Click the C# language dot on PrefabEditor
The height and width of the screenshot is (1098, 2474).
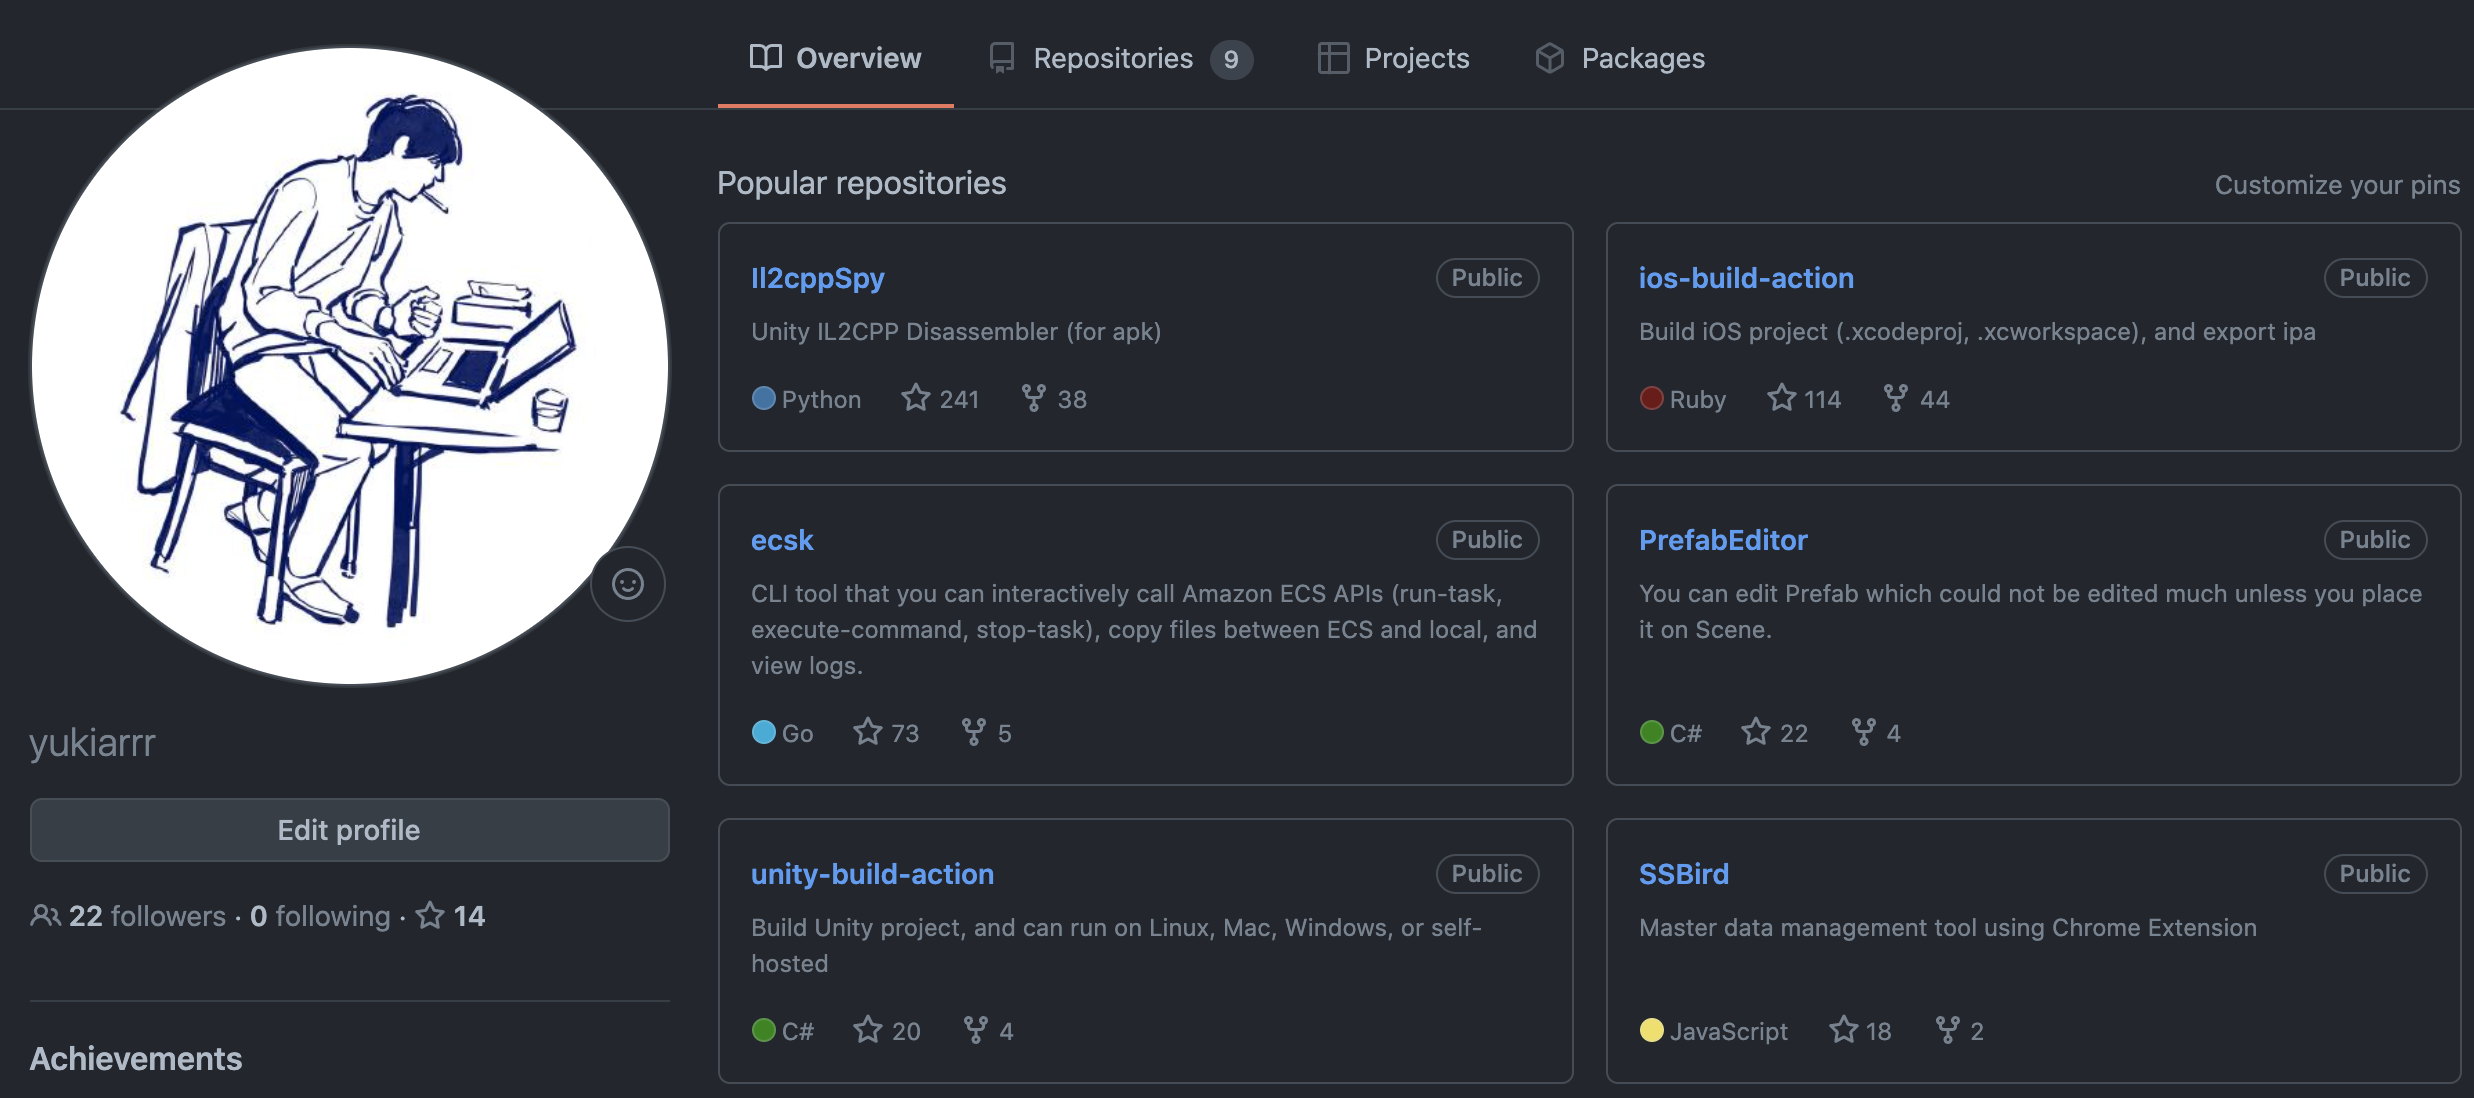pyautogui.click(x=1652, y=732)
